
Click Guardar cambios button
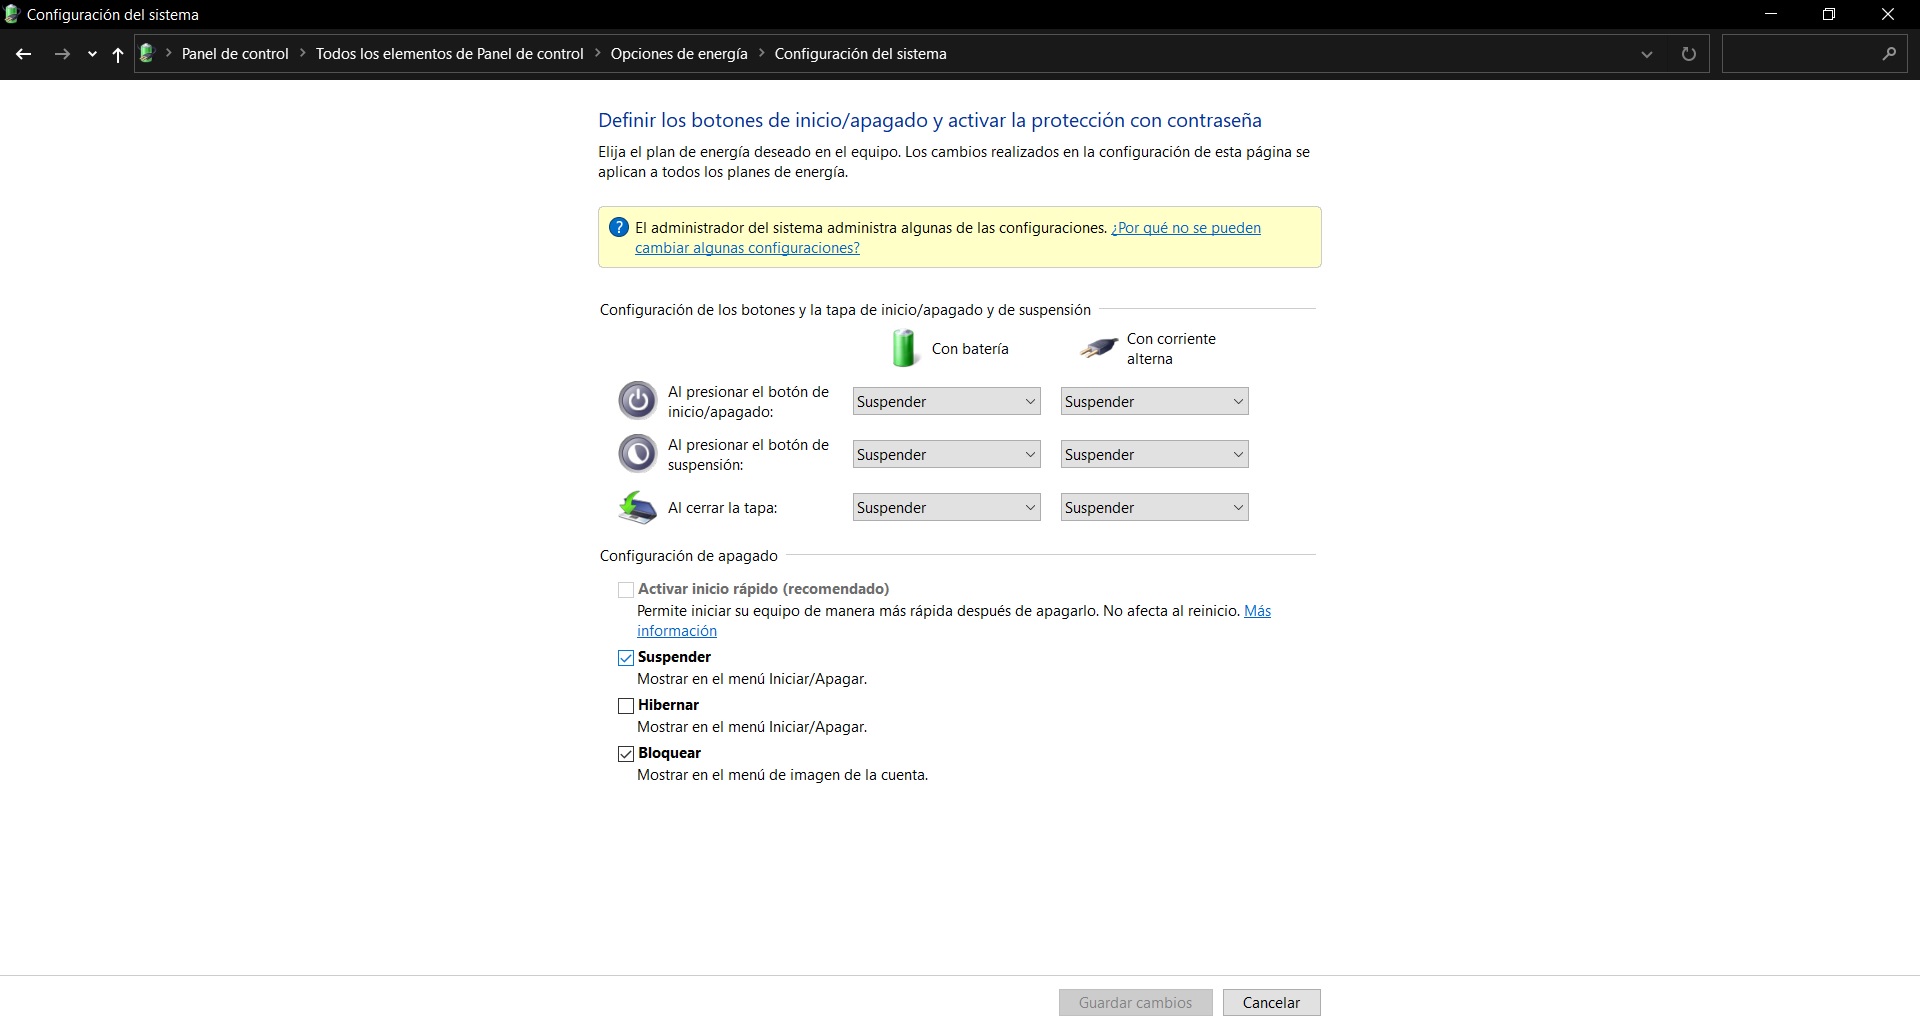pyautogui.click(x=1136, y=1003)
